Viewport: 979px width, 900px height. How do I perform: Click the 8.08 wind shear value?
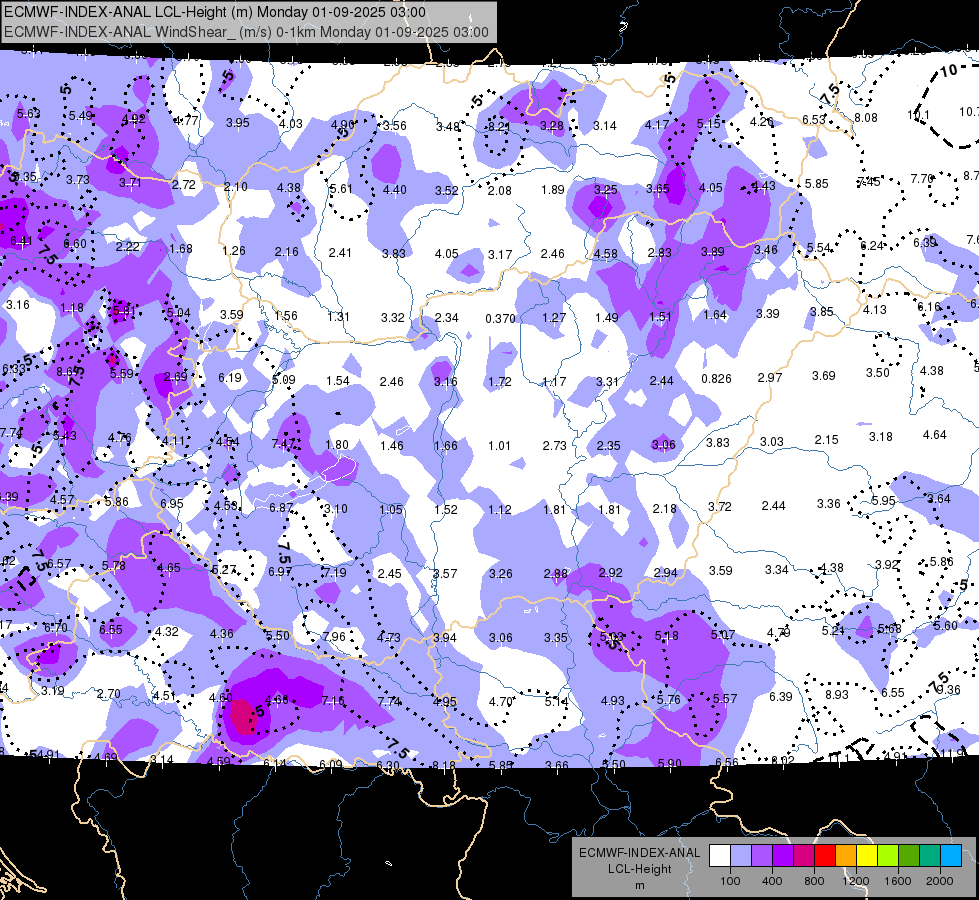pyautogui.click(x=865, y=118)
